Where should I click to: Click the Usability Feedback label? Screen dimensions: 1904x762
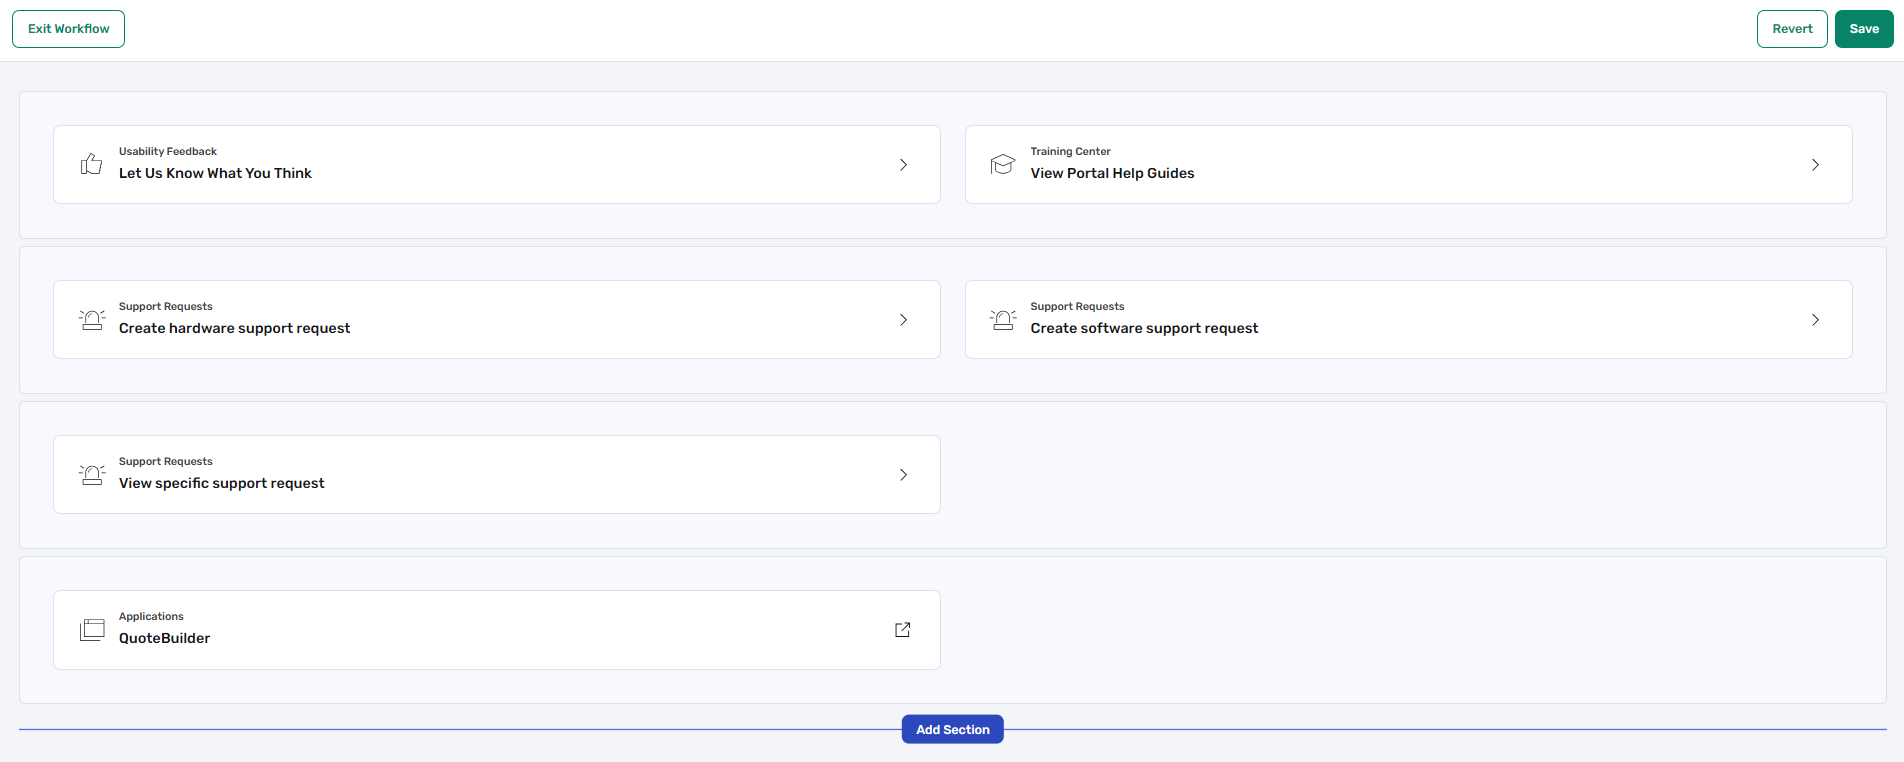point(168,152)
